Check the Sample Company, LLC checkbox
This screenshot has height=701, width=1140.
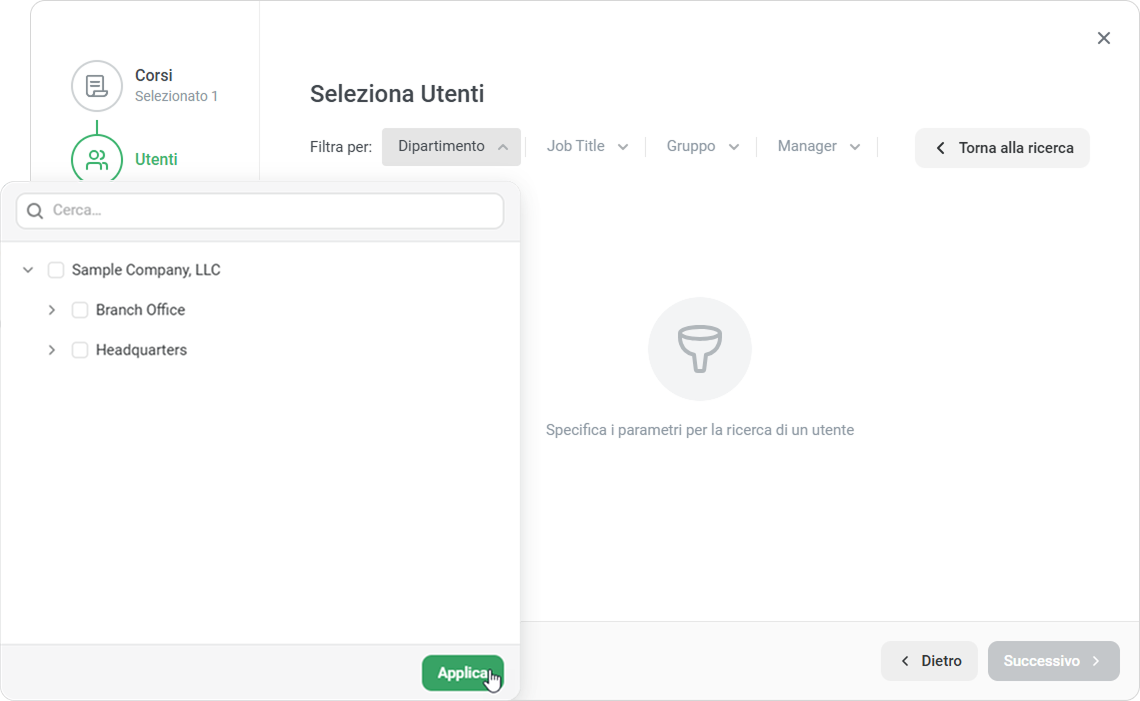tap(56, 270)
